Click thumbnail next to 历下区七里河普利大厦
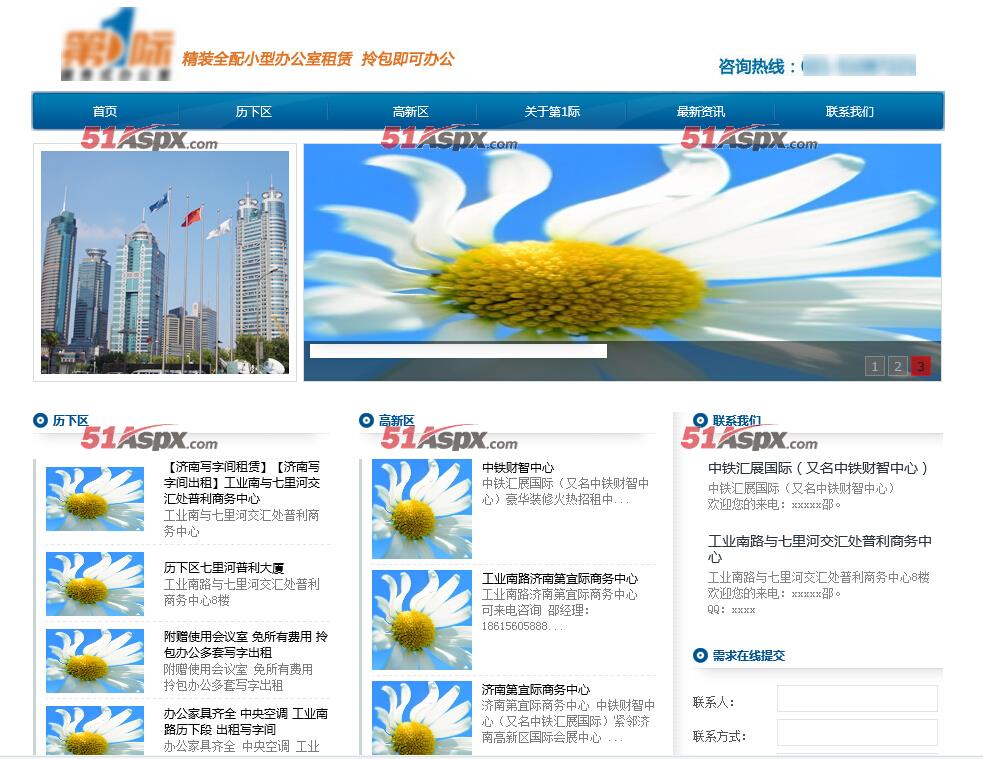The width and height of the screenshot is (983, 759). (x=95, y=584)
